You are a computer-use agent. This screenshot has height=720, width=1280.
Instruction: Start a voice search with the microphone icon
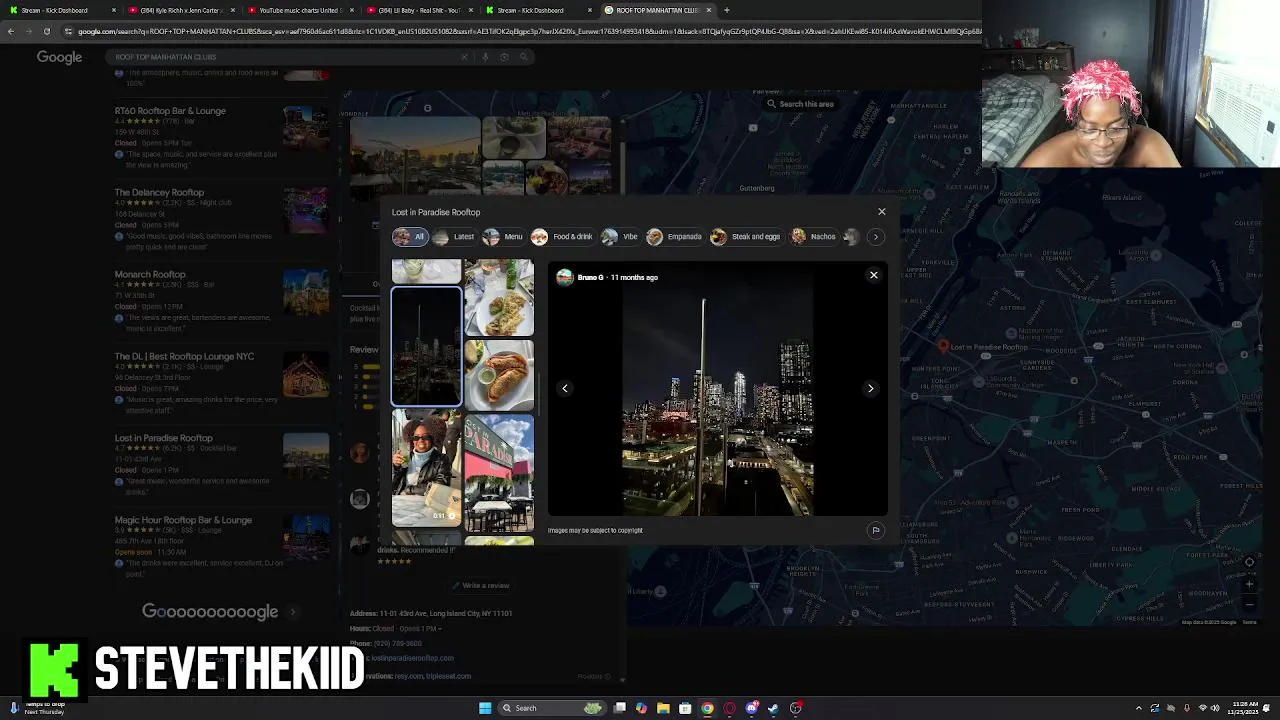pos(485,57)
